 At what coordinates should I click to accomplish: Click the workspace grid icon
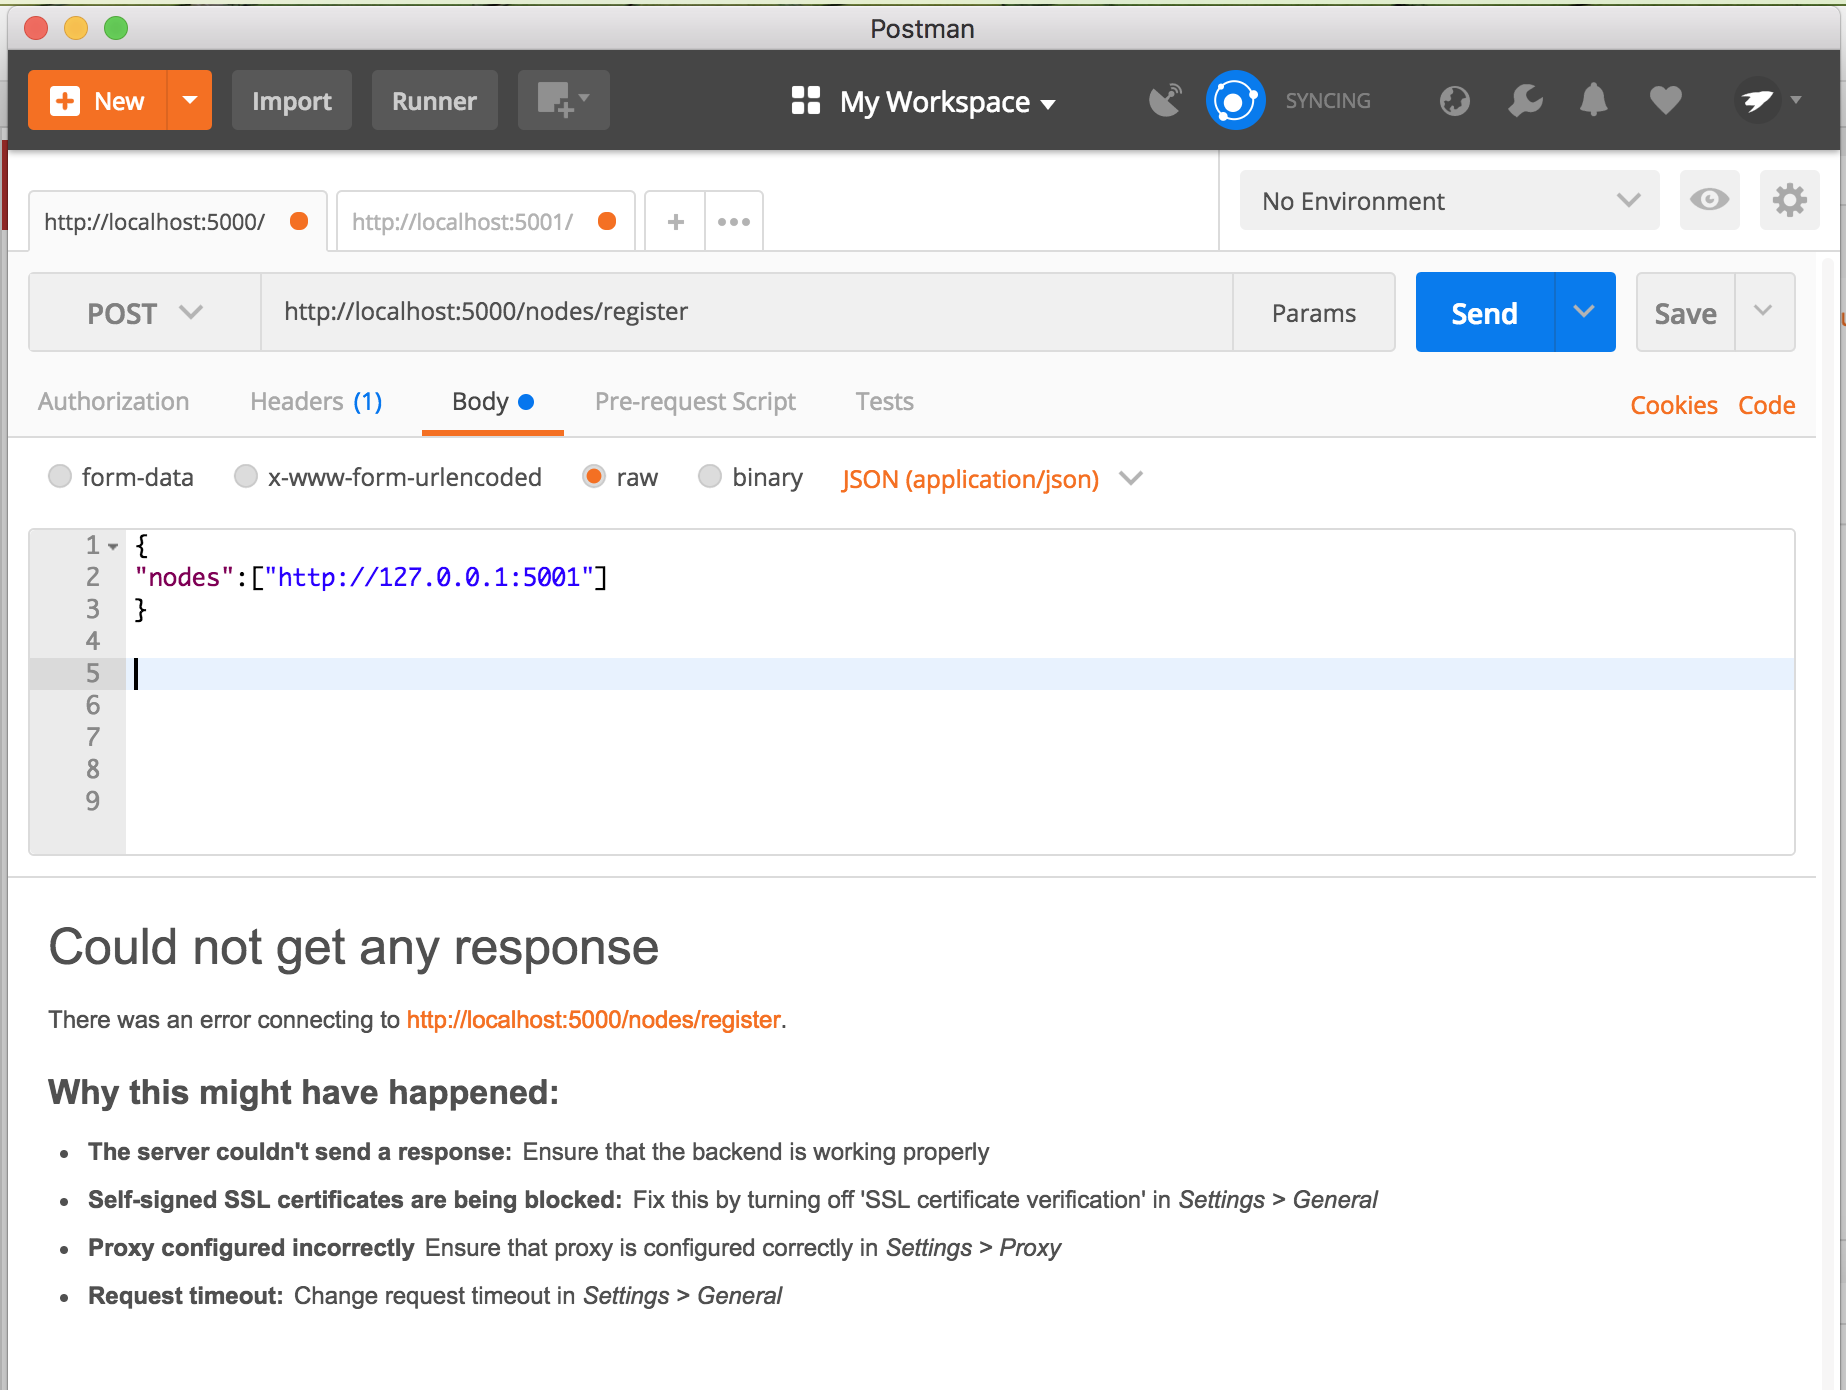(x=806, y=101)
